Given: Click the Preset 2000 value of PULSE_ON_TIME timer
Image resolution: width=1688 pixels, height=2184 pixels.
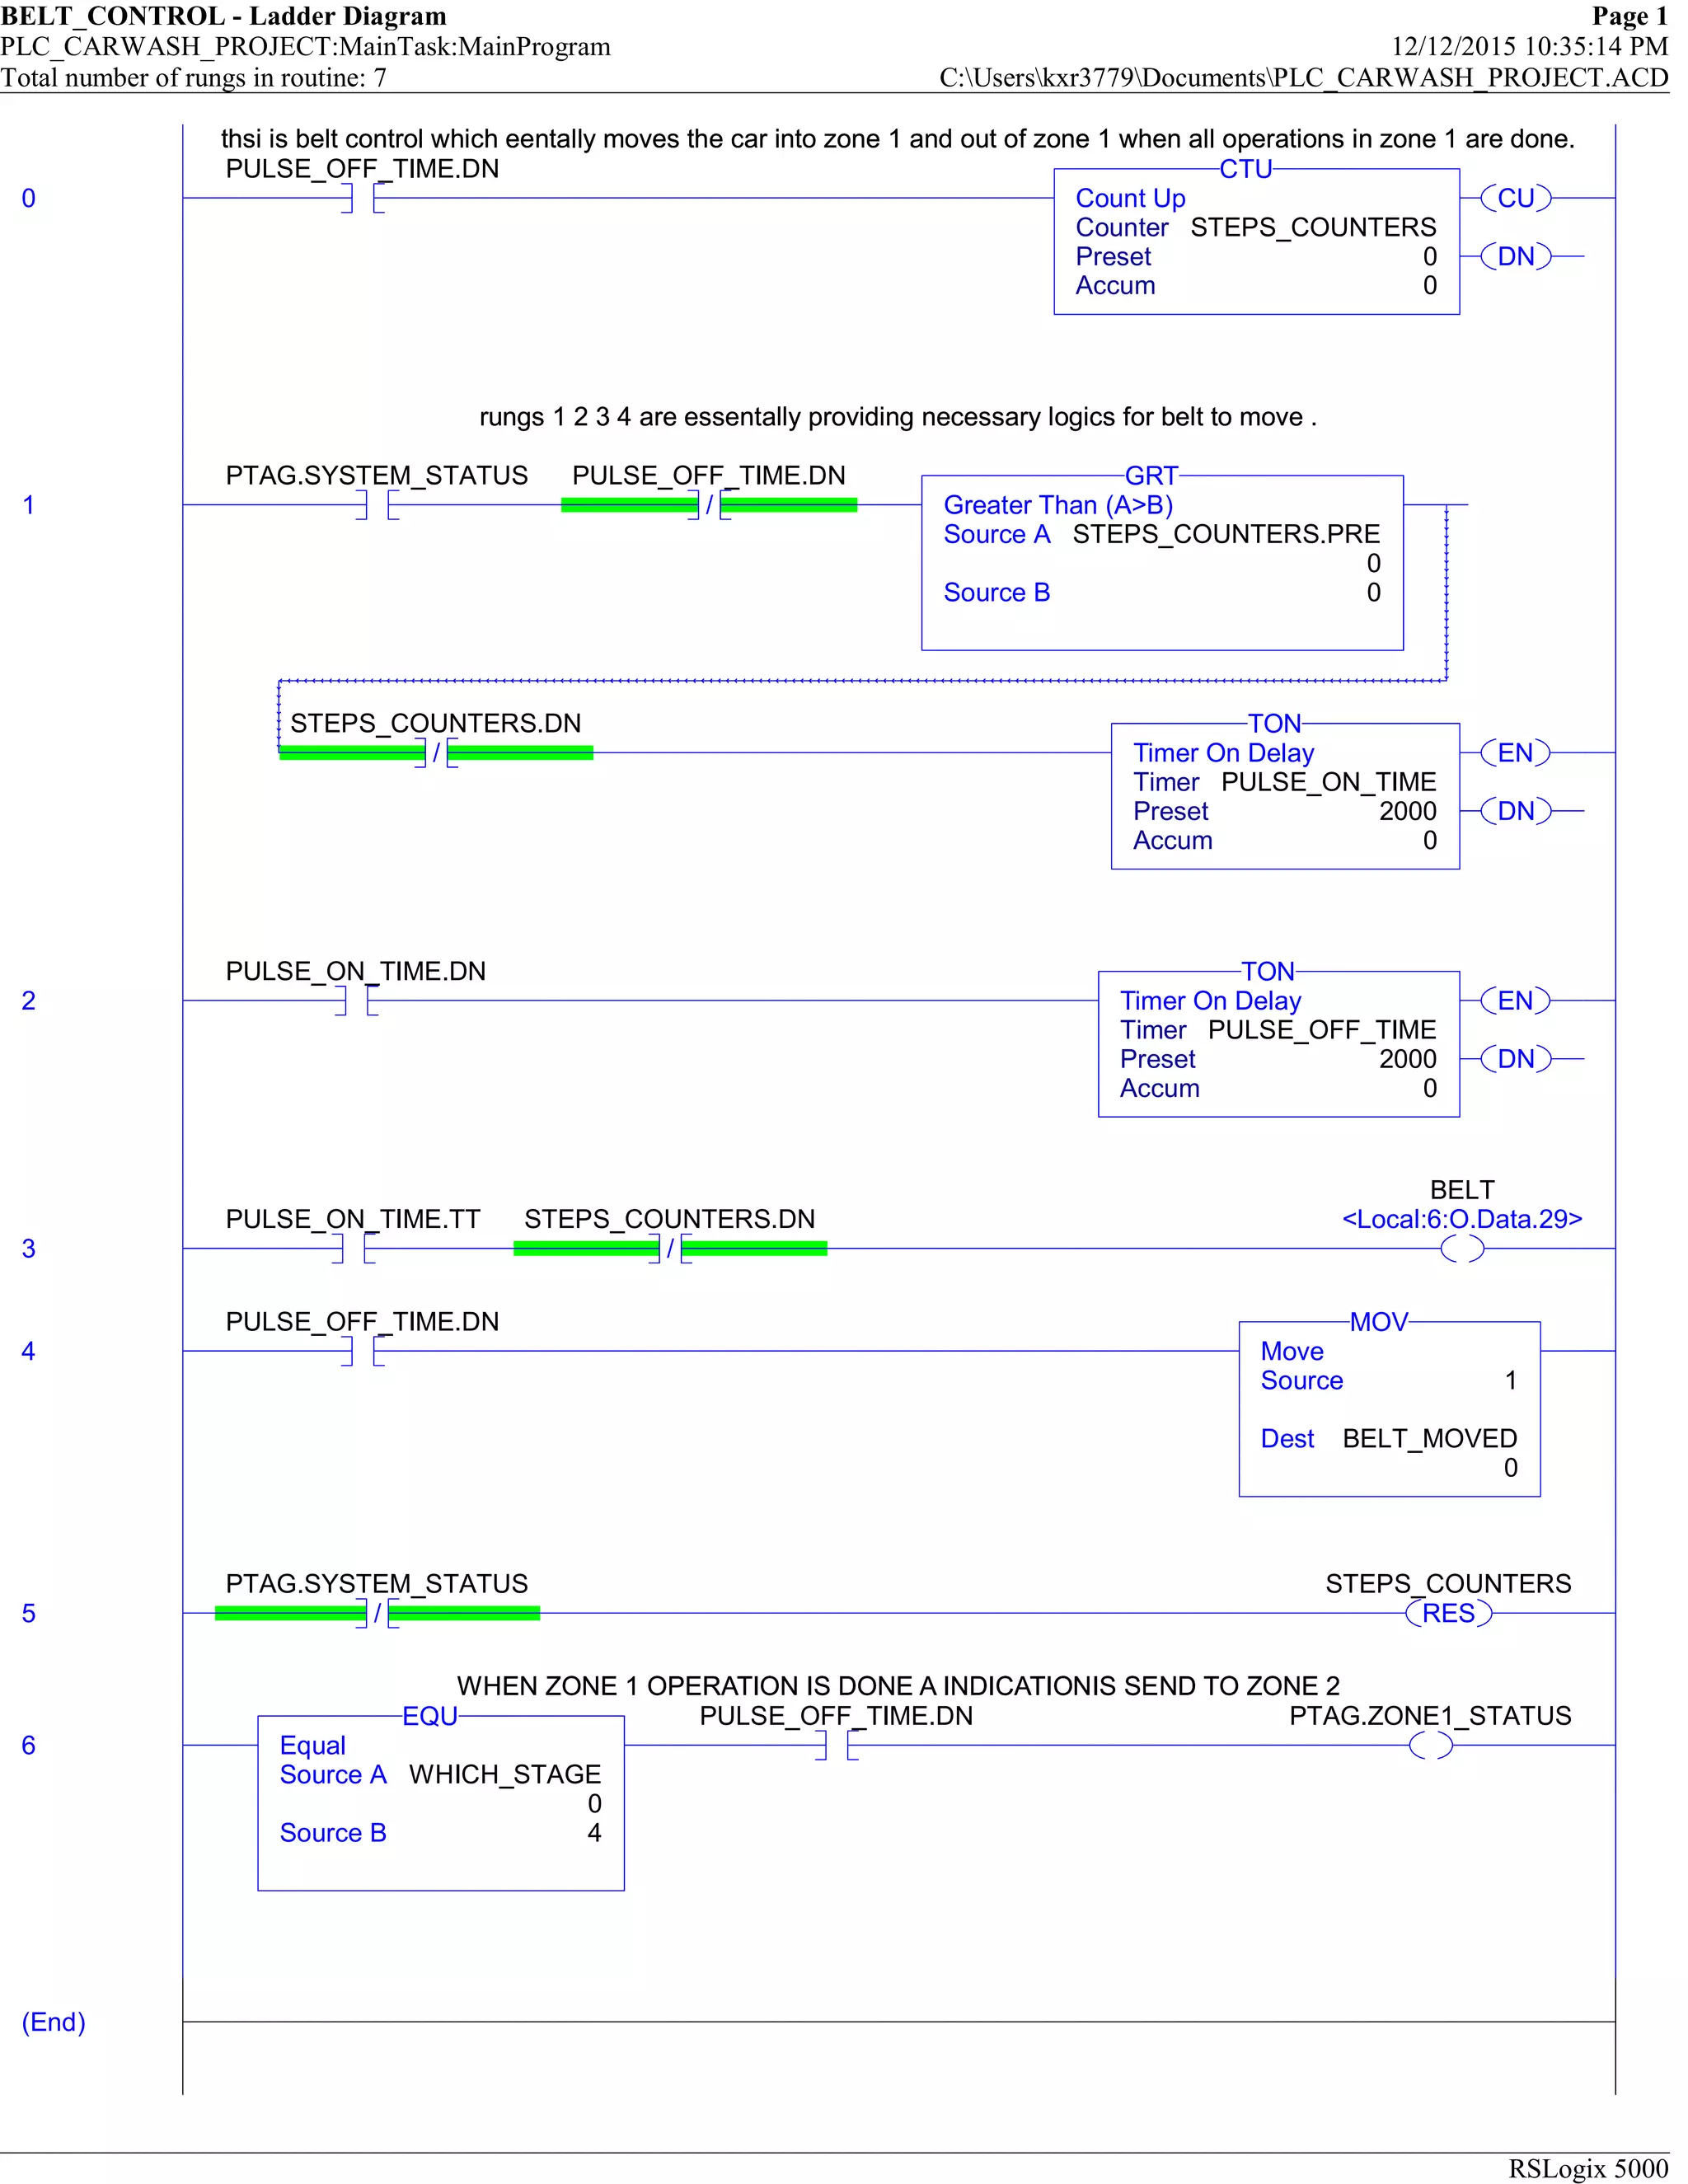Looking at the screenshot, I should coord(1408,811).
